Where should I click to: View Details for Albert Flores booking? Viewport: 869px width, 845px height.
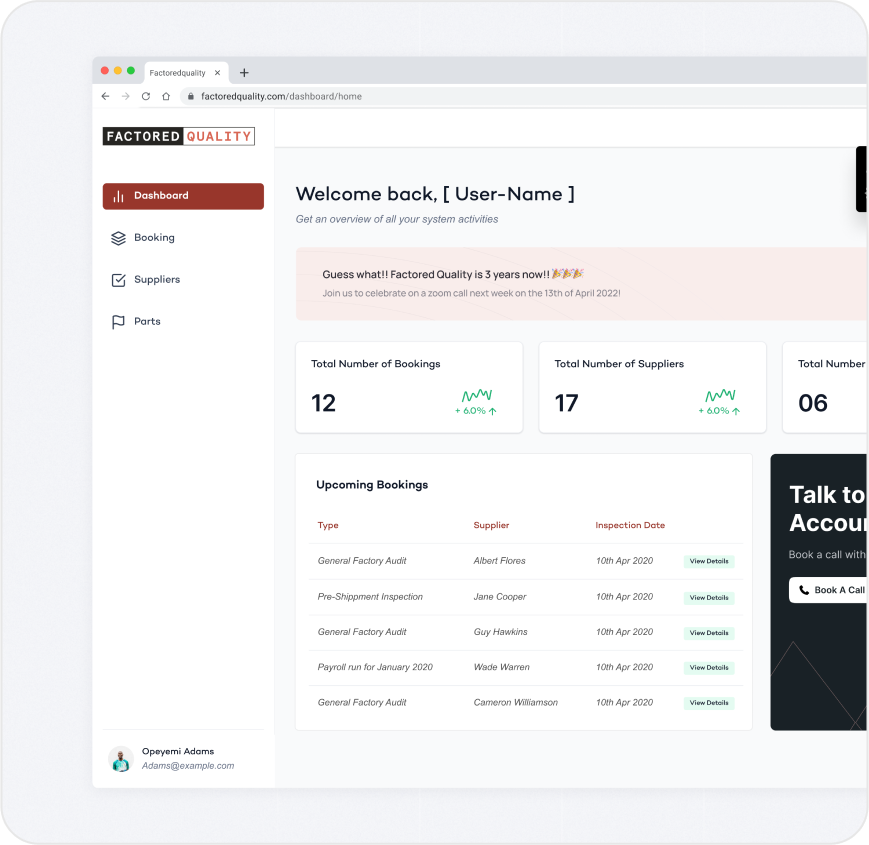(x=709, y=561)
